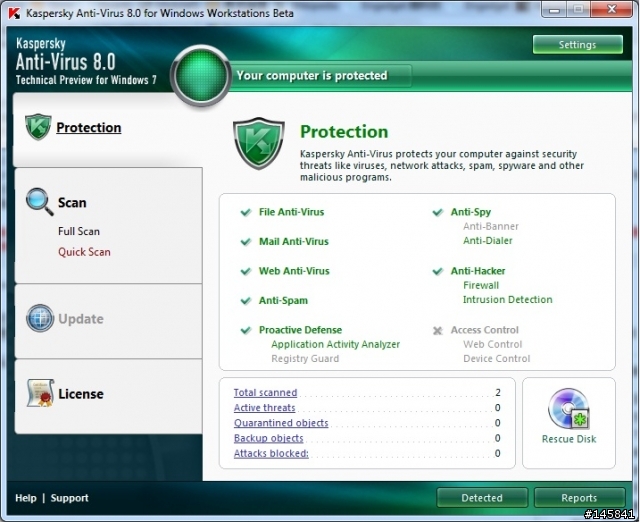Open Intrusion Detection entry
640x522 pixels.
click(x=507, y=300)
